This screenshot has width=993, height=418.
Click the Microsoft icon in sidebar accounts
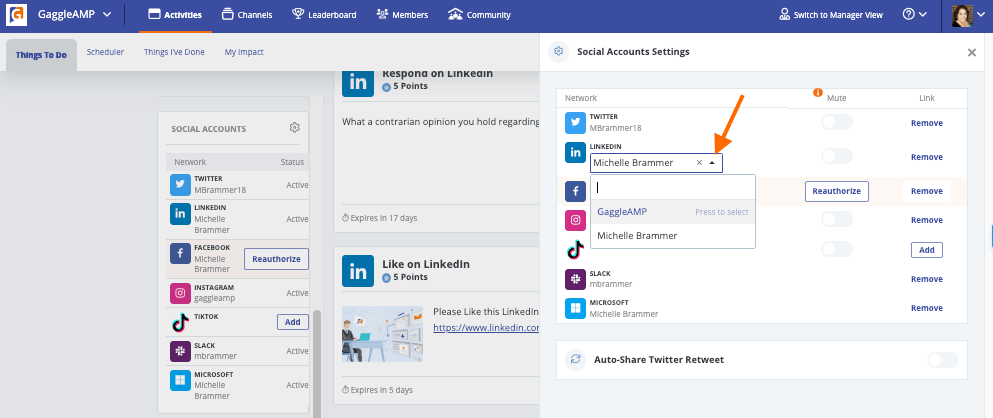click(180, 381)
